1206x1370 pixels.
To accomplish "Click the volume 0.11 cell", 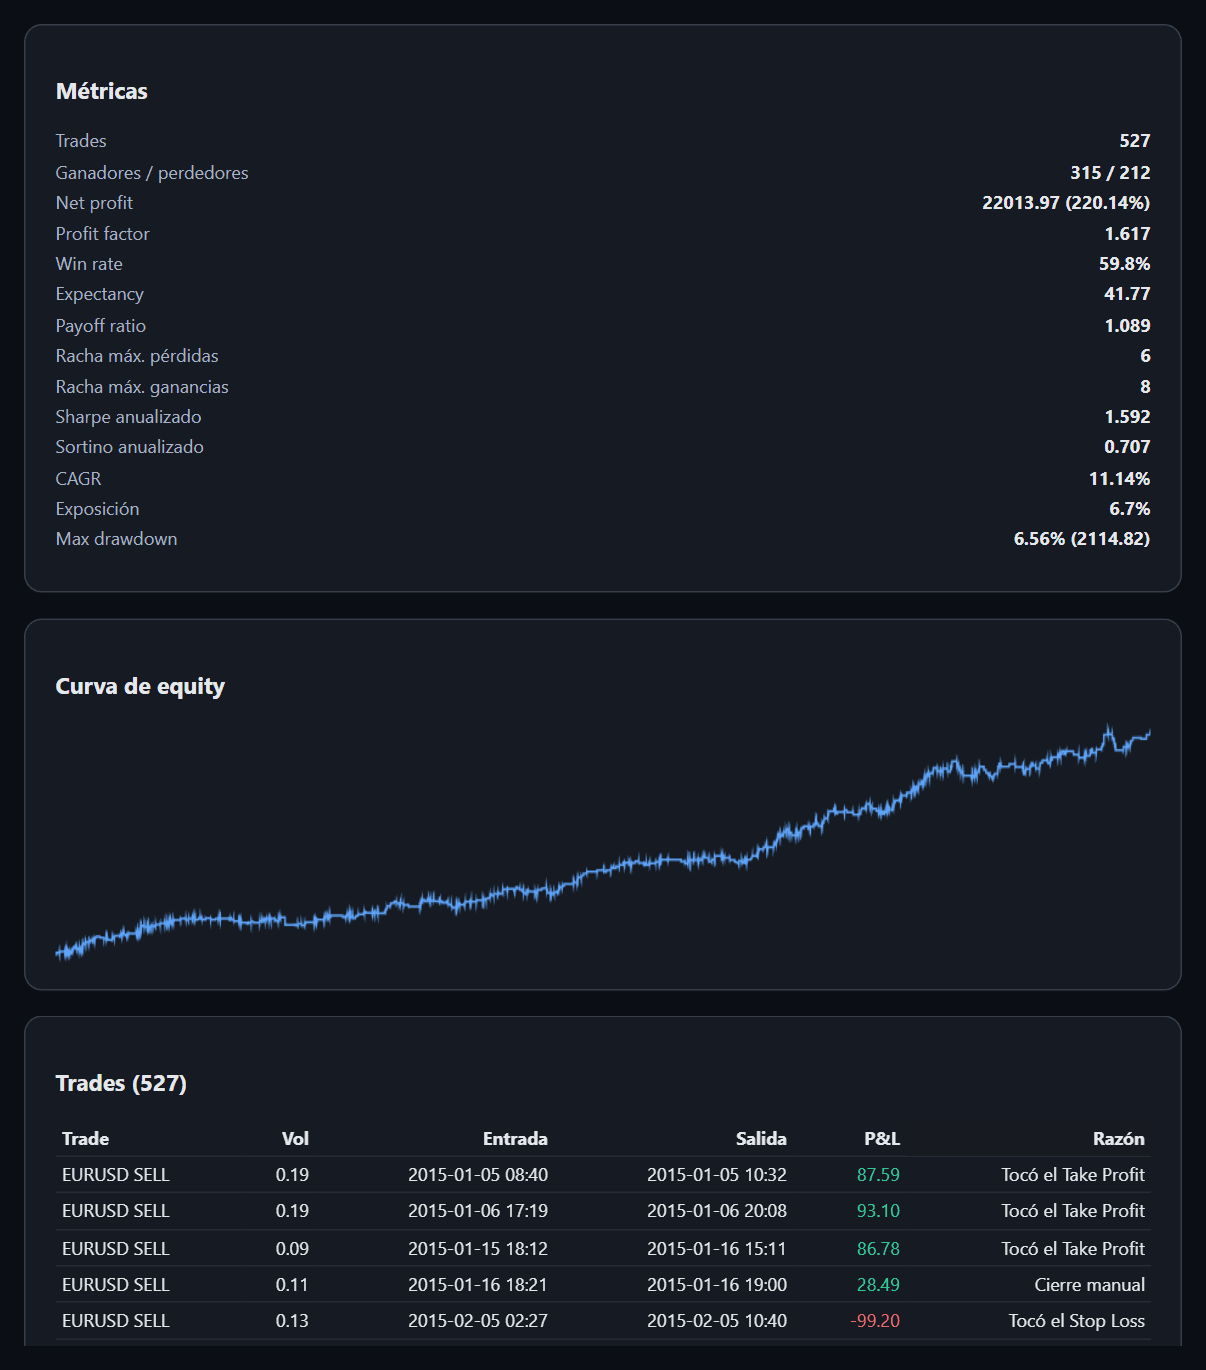I will [x=292, y=1285].
